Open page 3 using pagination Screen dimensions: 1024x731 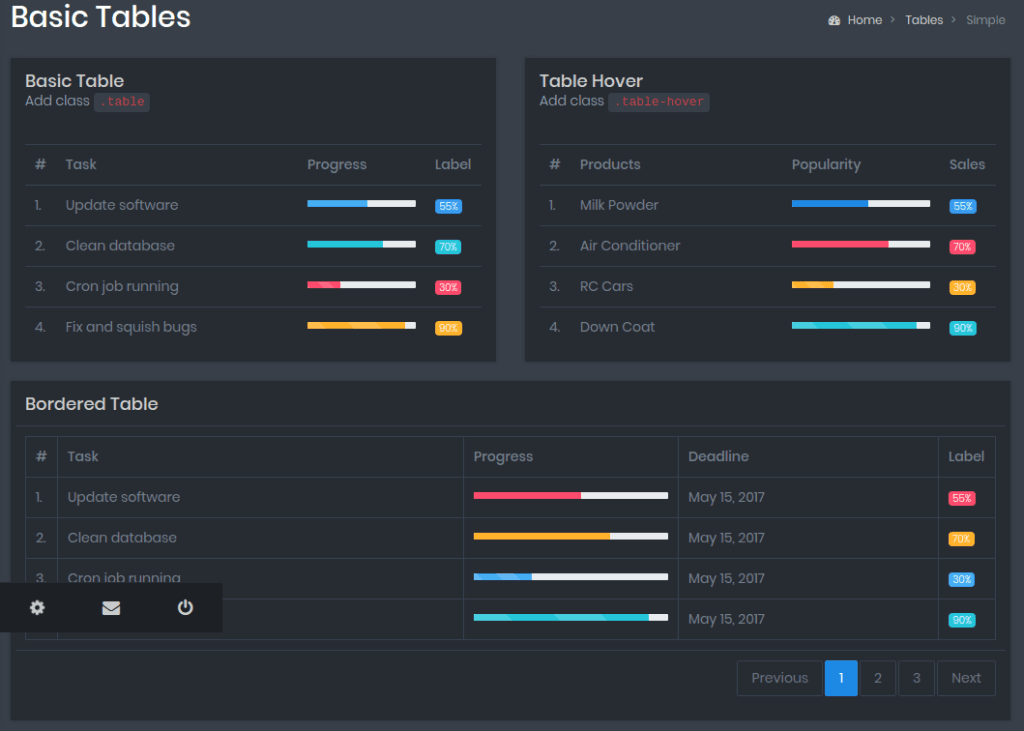[x=916, y=678]
